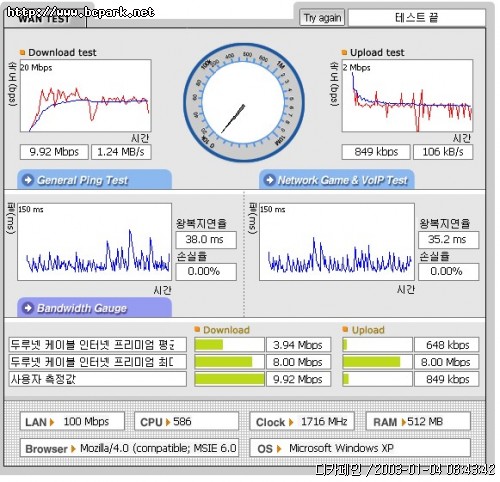Select the 849 kbps value in Bandwidth Gauge
Screen dimensions: 500x482
click(x=447, y=379)
